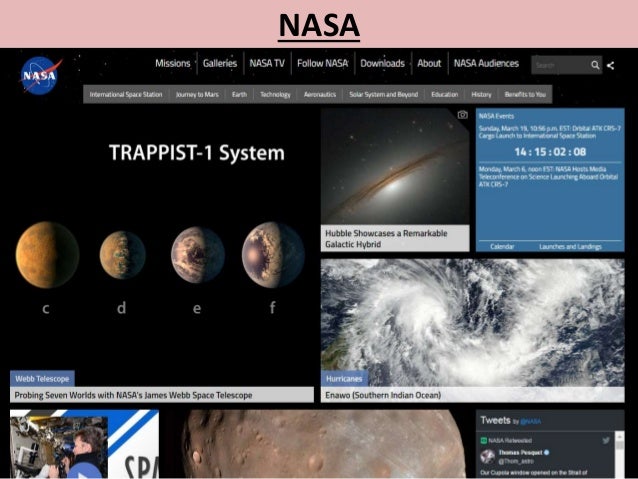Open the Calendar link in NASA Events
The height and width of the screenshot is (479, 638).
[502, 247]
